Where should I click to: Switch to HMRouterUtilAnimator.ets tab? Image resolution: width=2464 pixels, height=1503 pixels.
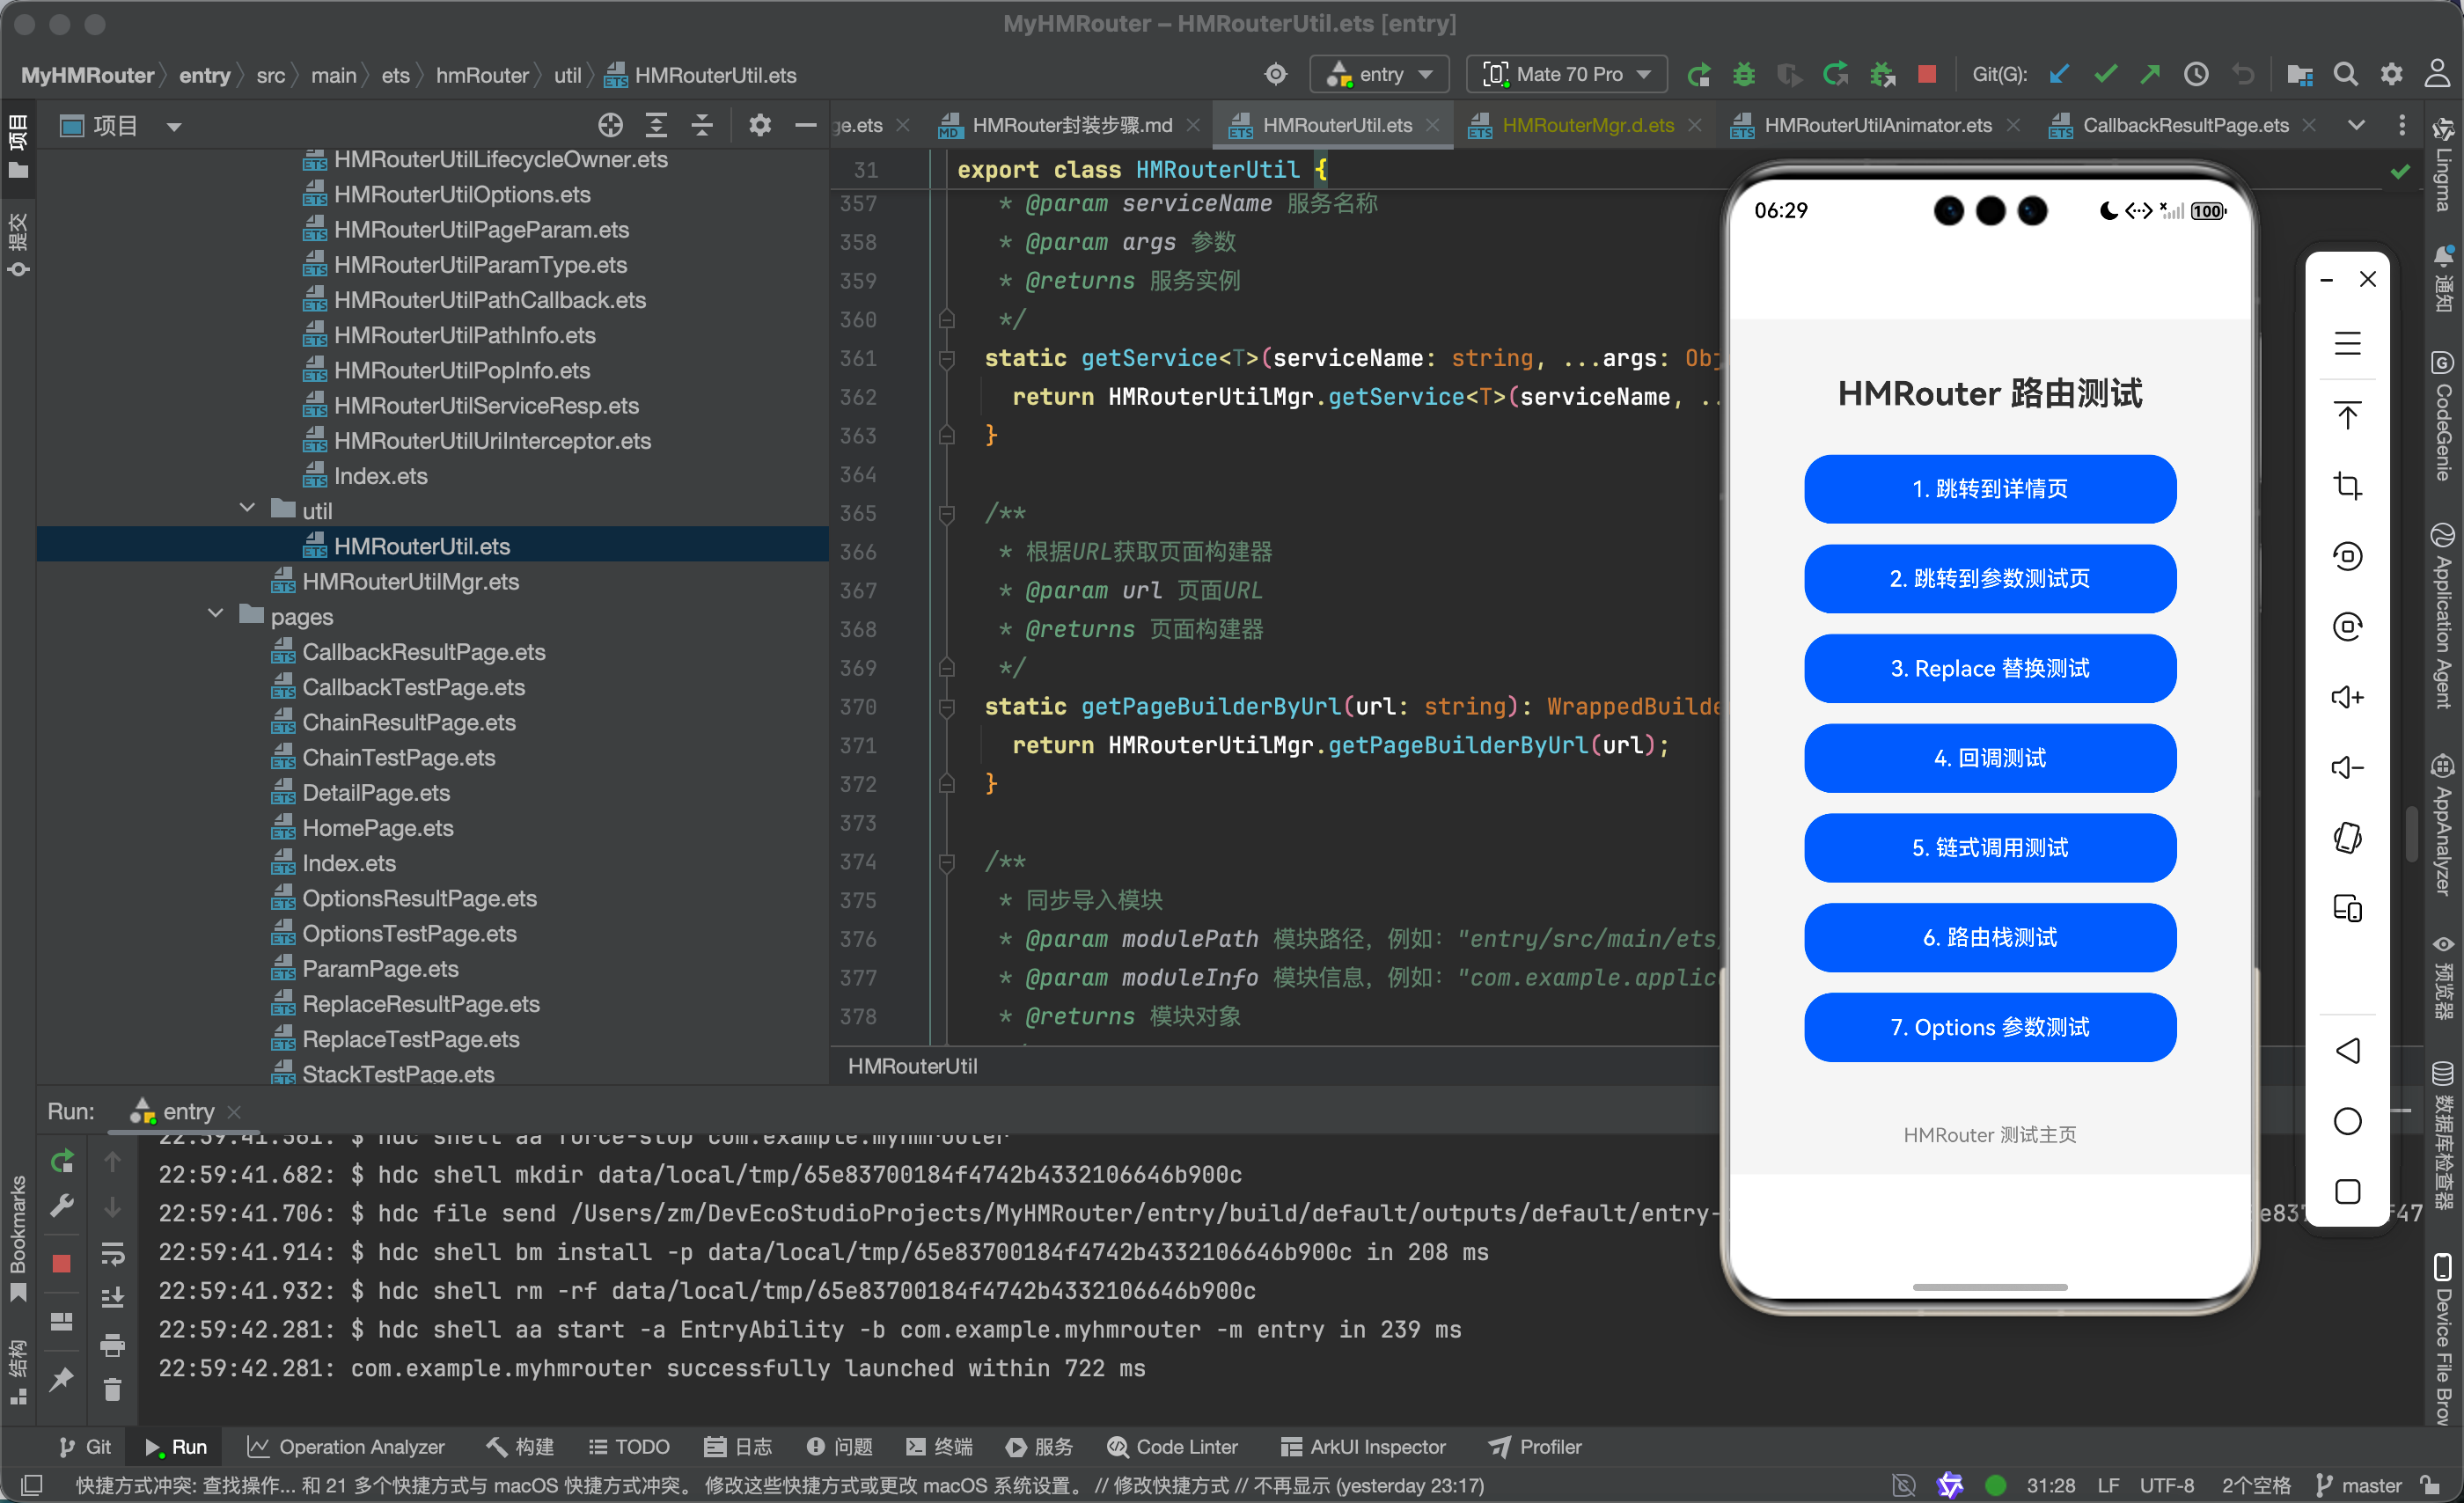pyautogui.click(x=1876, y=125)
